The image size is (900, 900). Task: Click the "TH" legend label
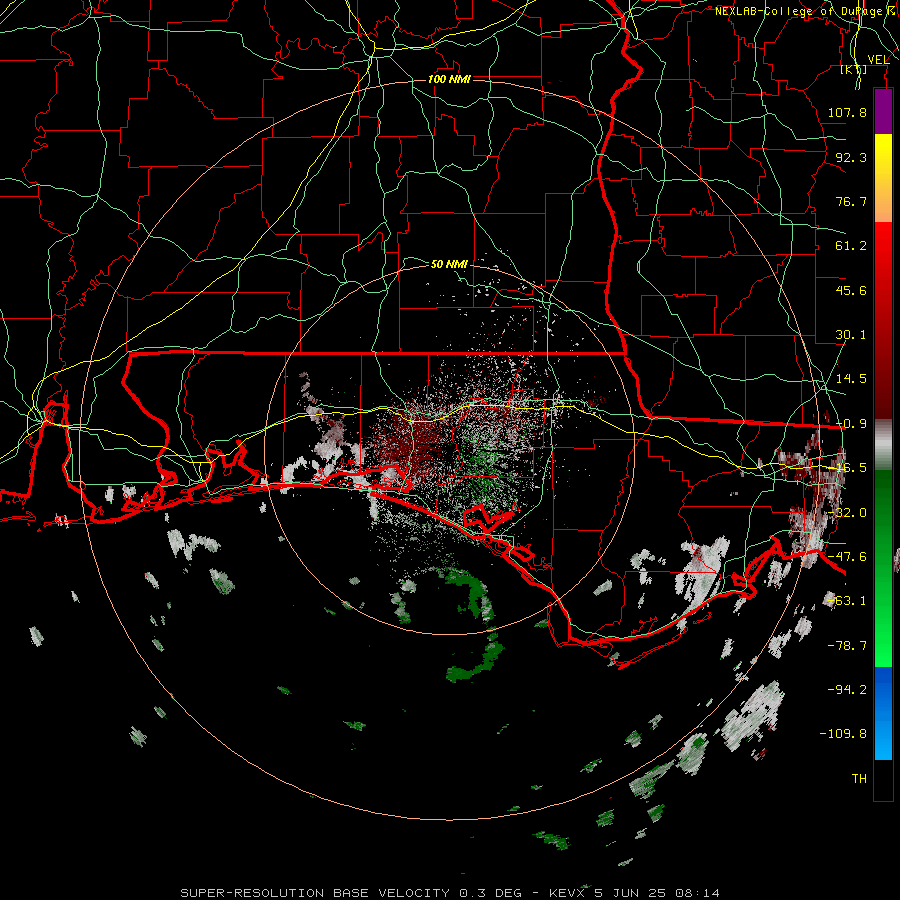point(859,779)
